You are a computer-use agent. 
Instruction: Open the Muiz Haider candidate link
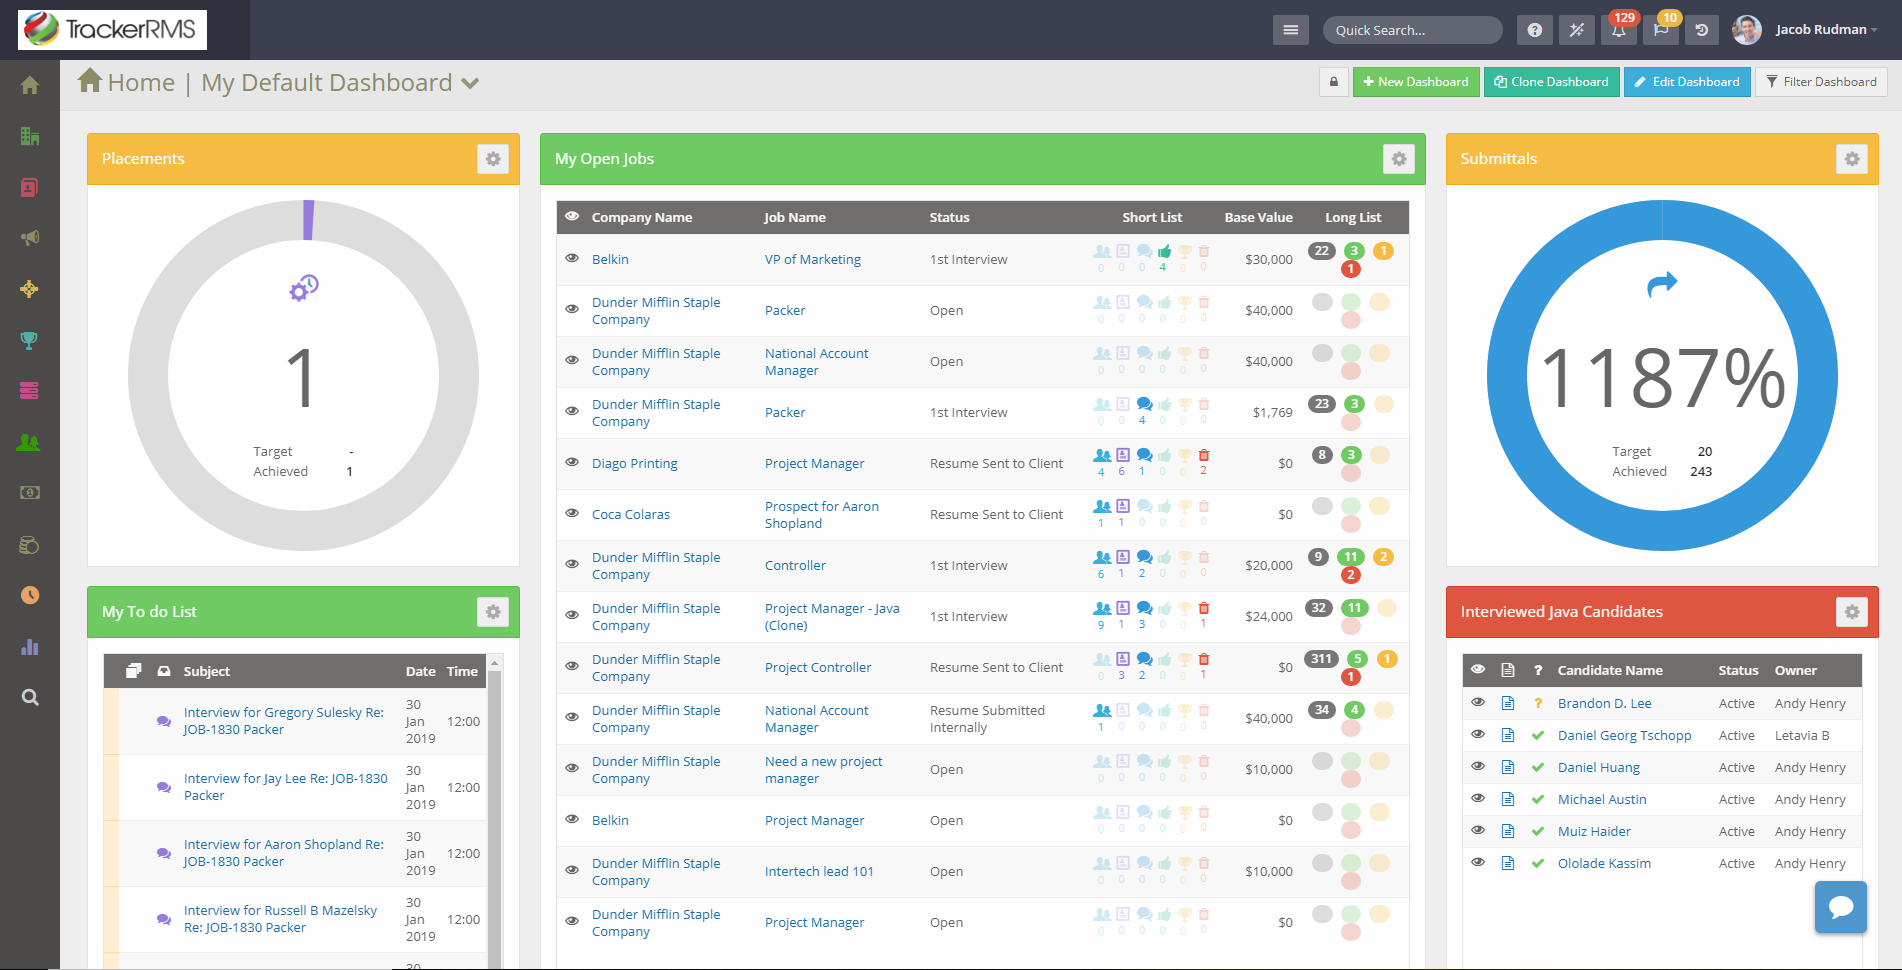tap(1594, 832)
